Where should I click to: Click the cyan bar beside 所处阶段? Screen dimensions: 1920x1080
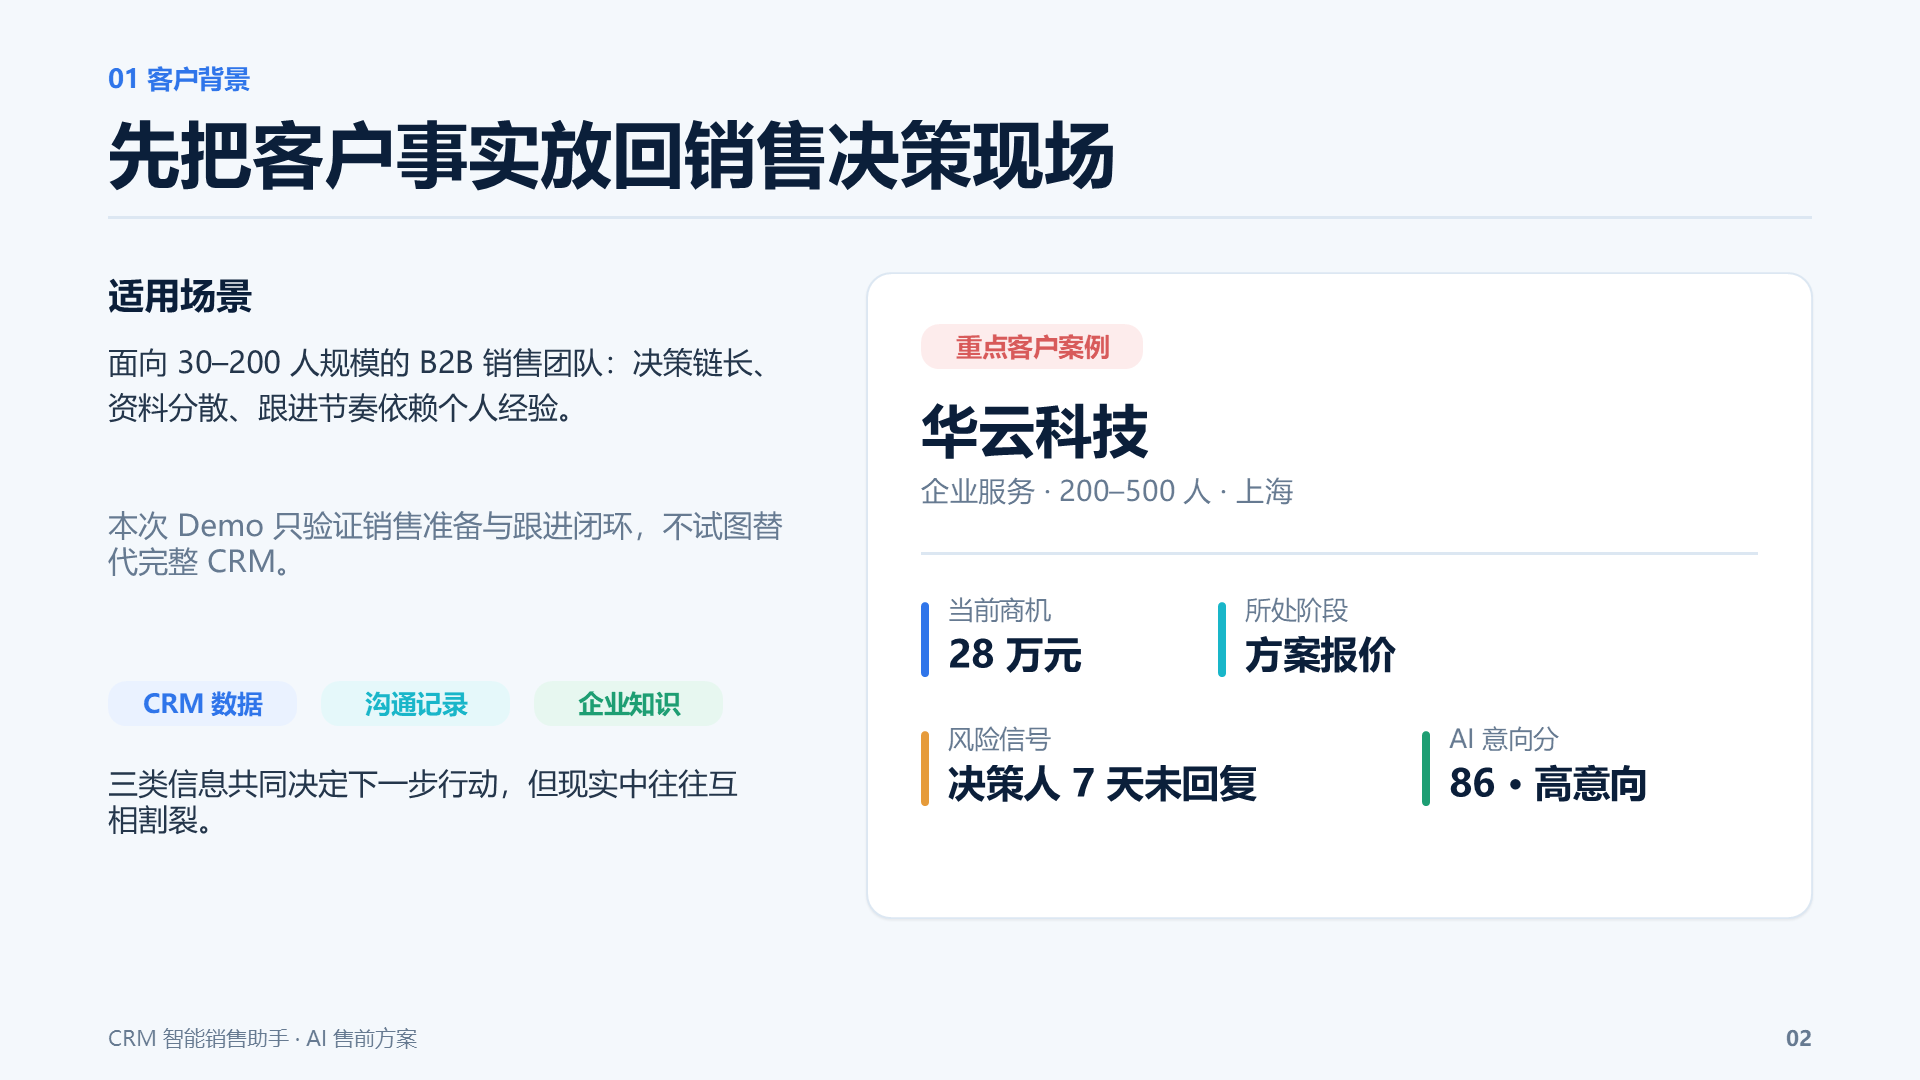(x=1222, y=639)
